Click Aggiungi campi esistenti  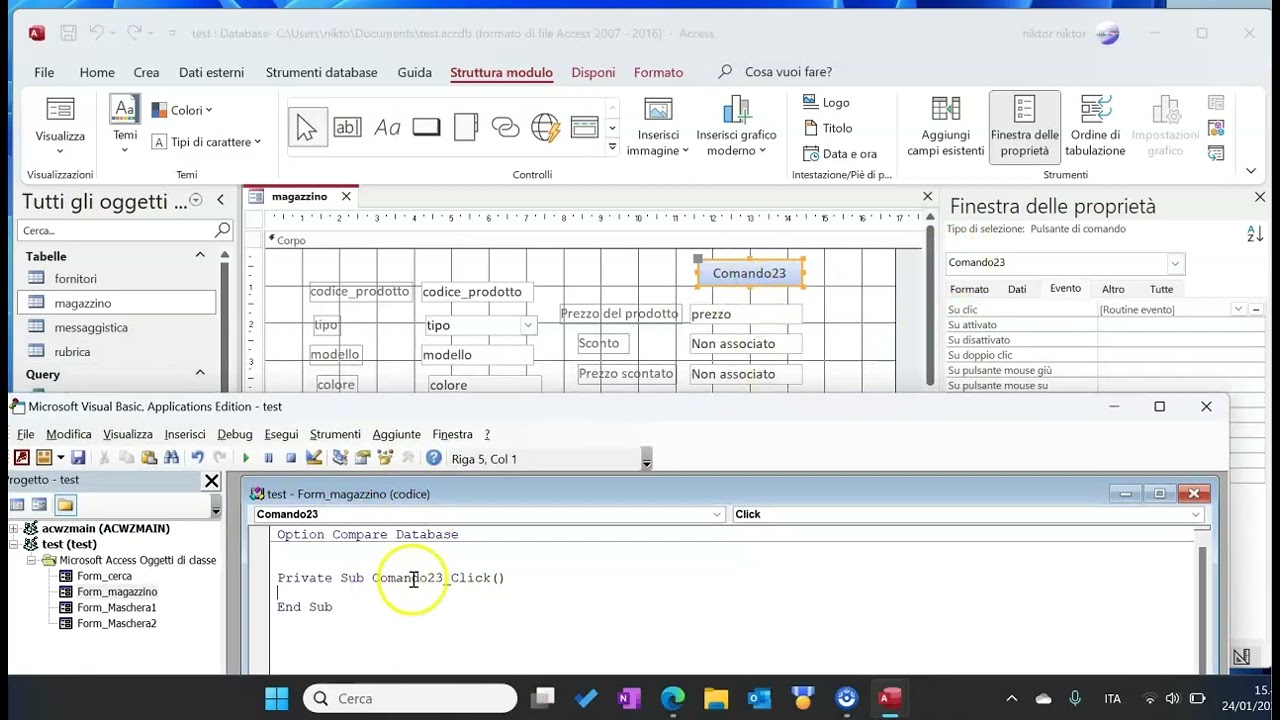[945, 126]
